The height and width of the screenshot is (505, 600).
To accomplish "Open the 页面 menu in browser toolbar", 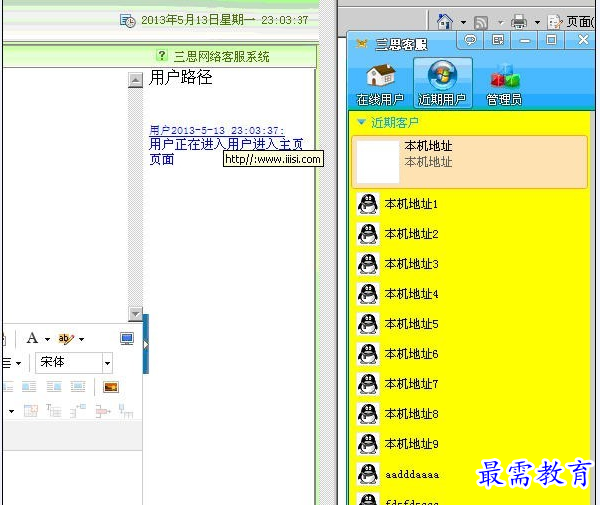I will click(571, 22).
